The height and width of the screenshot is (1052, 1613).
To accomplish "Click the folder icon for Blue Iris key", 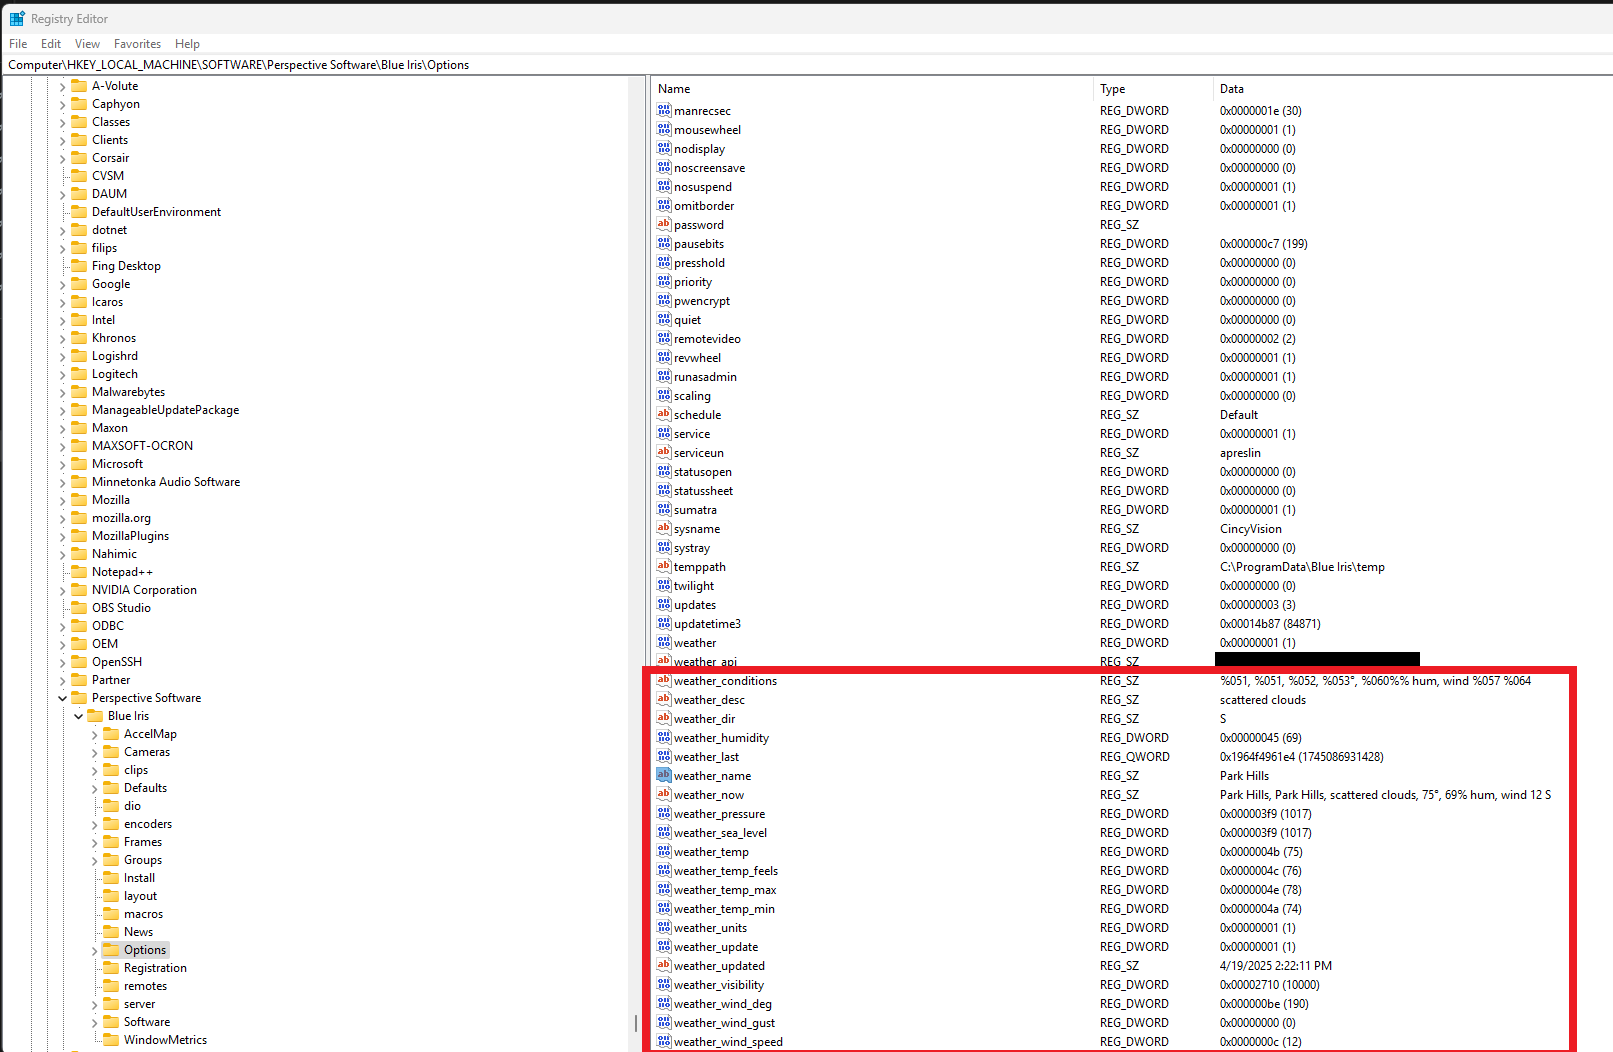I will click(x=96, y=716).
